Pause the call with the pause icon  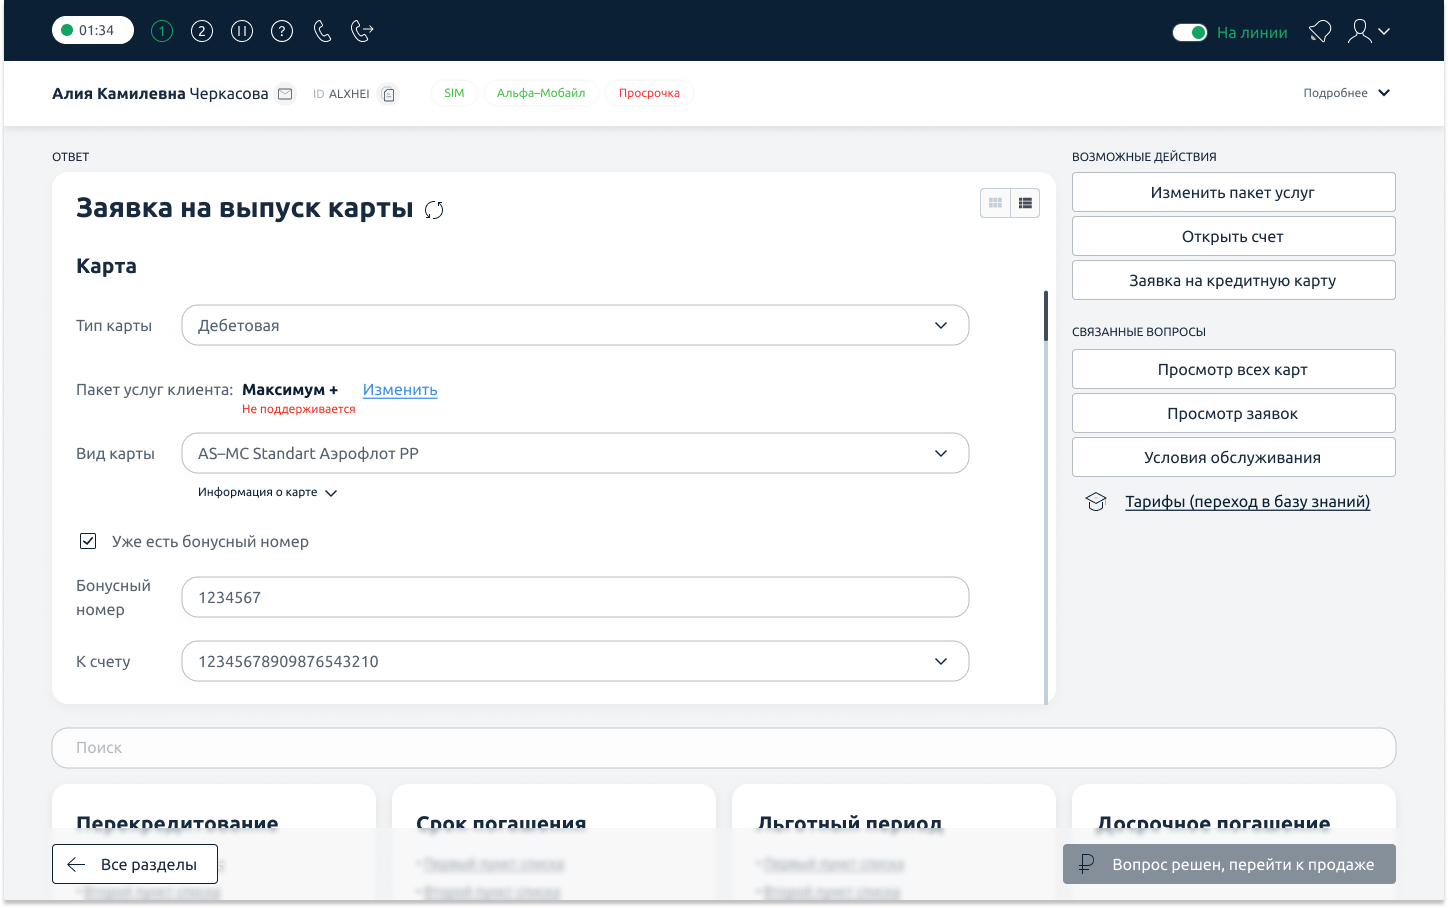coord(242,31)
